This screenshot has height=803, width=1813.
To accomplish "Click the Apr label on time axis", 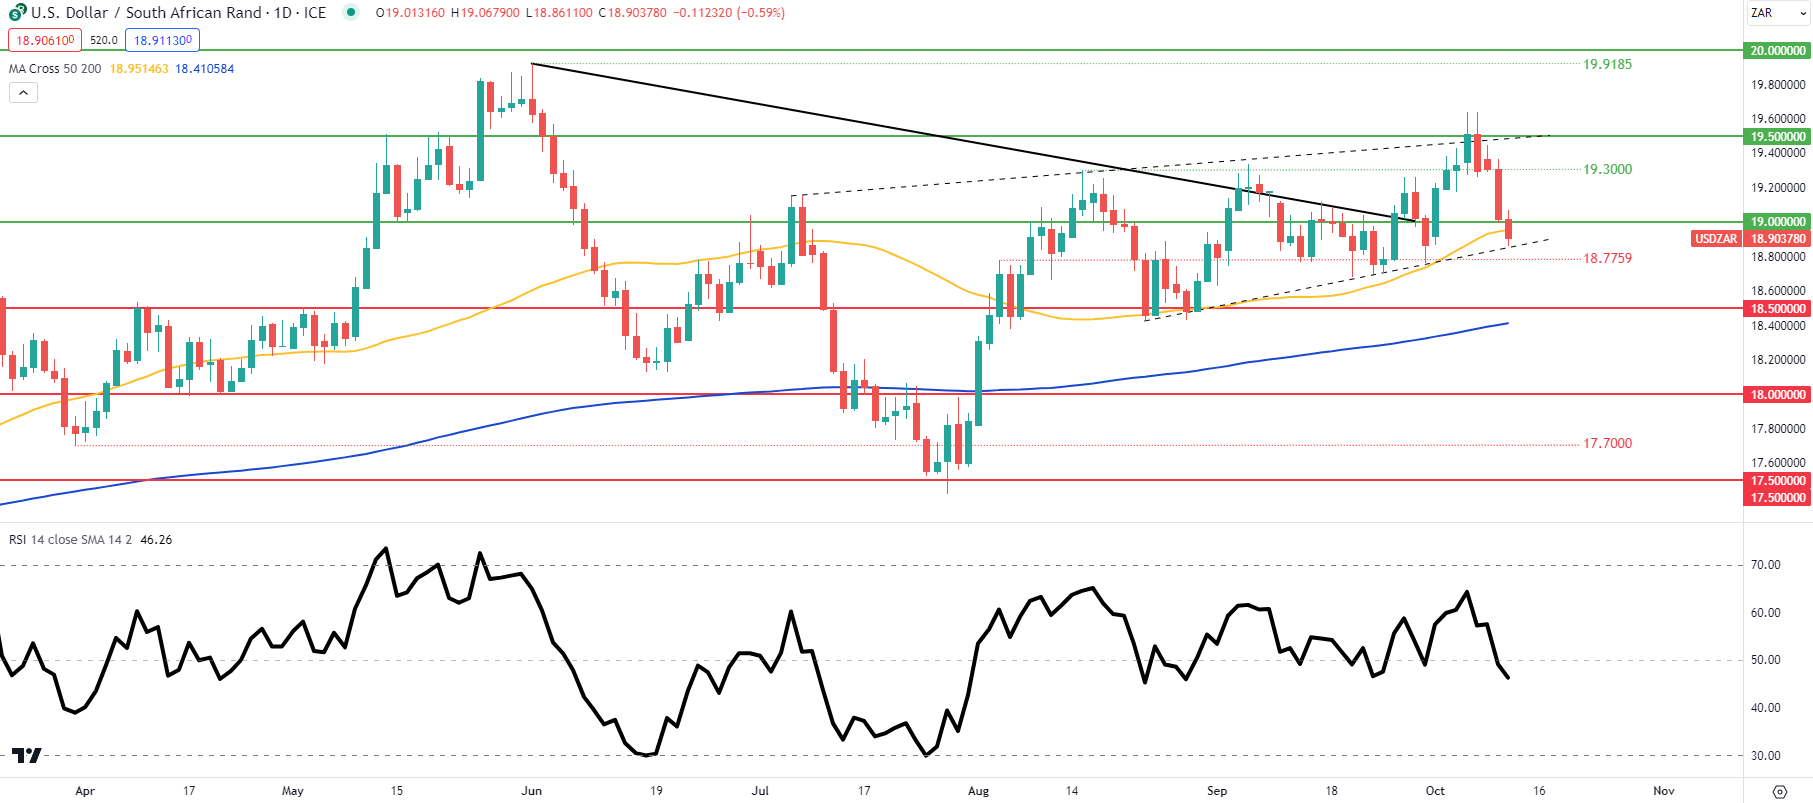I will tap(85, 791).
